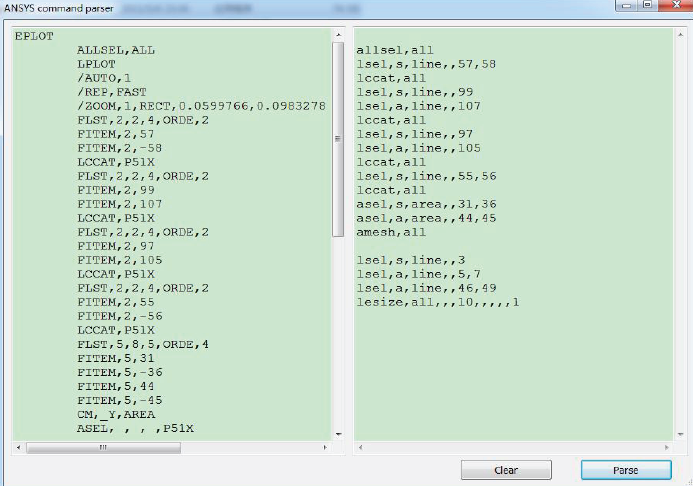Click the ANSYS command parser title text

[x=58, y=8]
